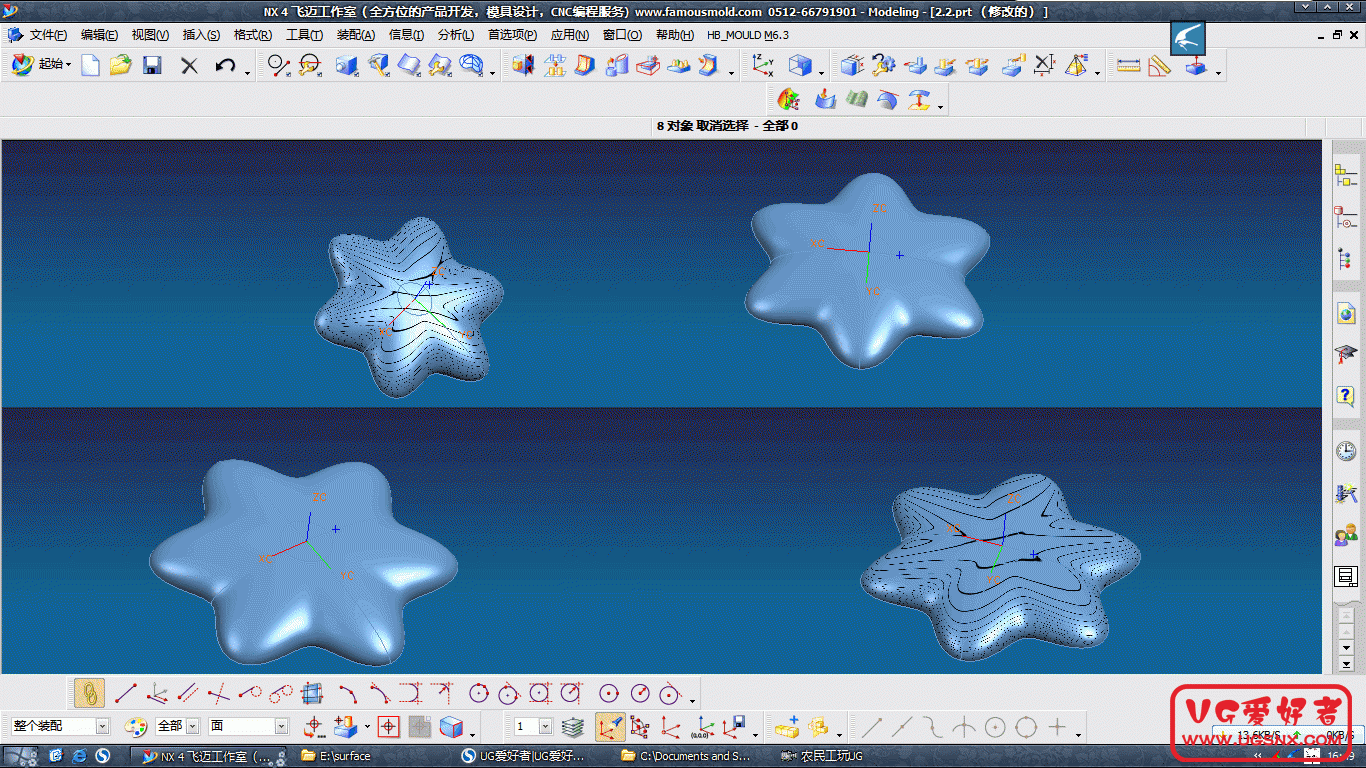
Task: Open the 工具(T) menu
Action: (304, 35)
